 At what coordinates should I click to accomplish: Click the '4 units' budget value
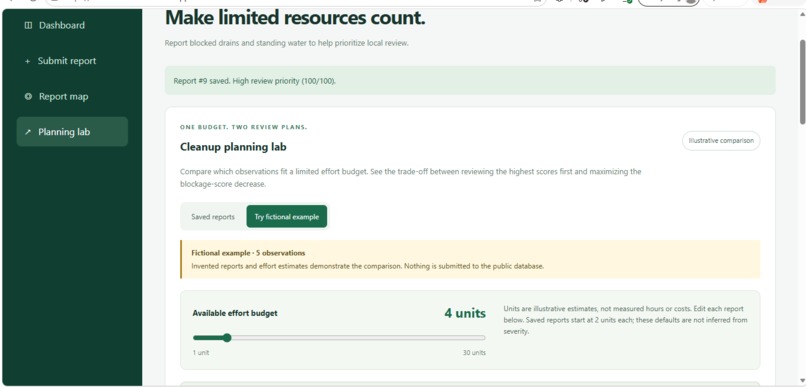click(x=465, y=313)
